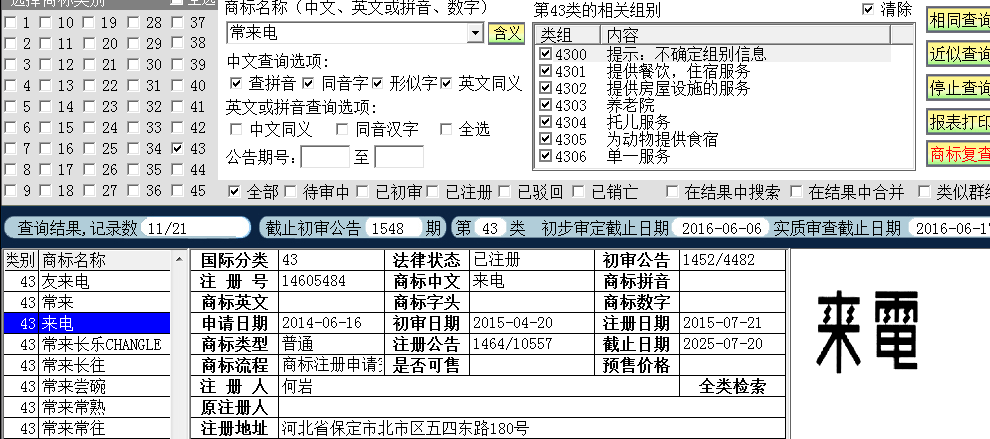Screen dimensions: 990x439
Task: Open the 商标名称 dropdown arrow
Action: 476,33
